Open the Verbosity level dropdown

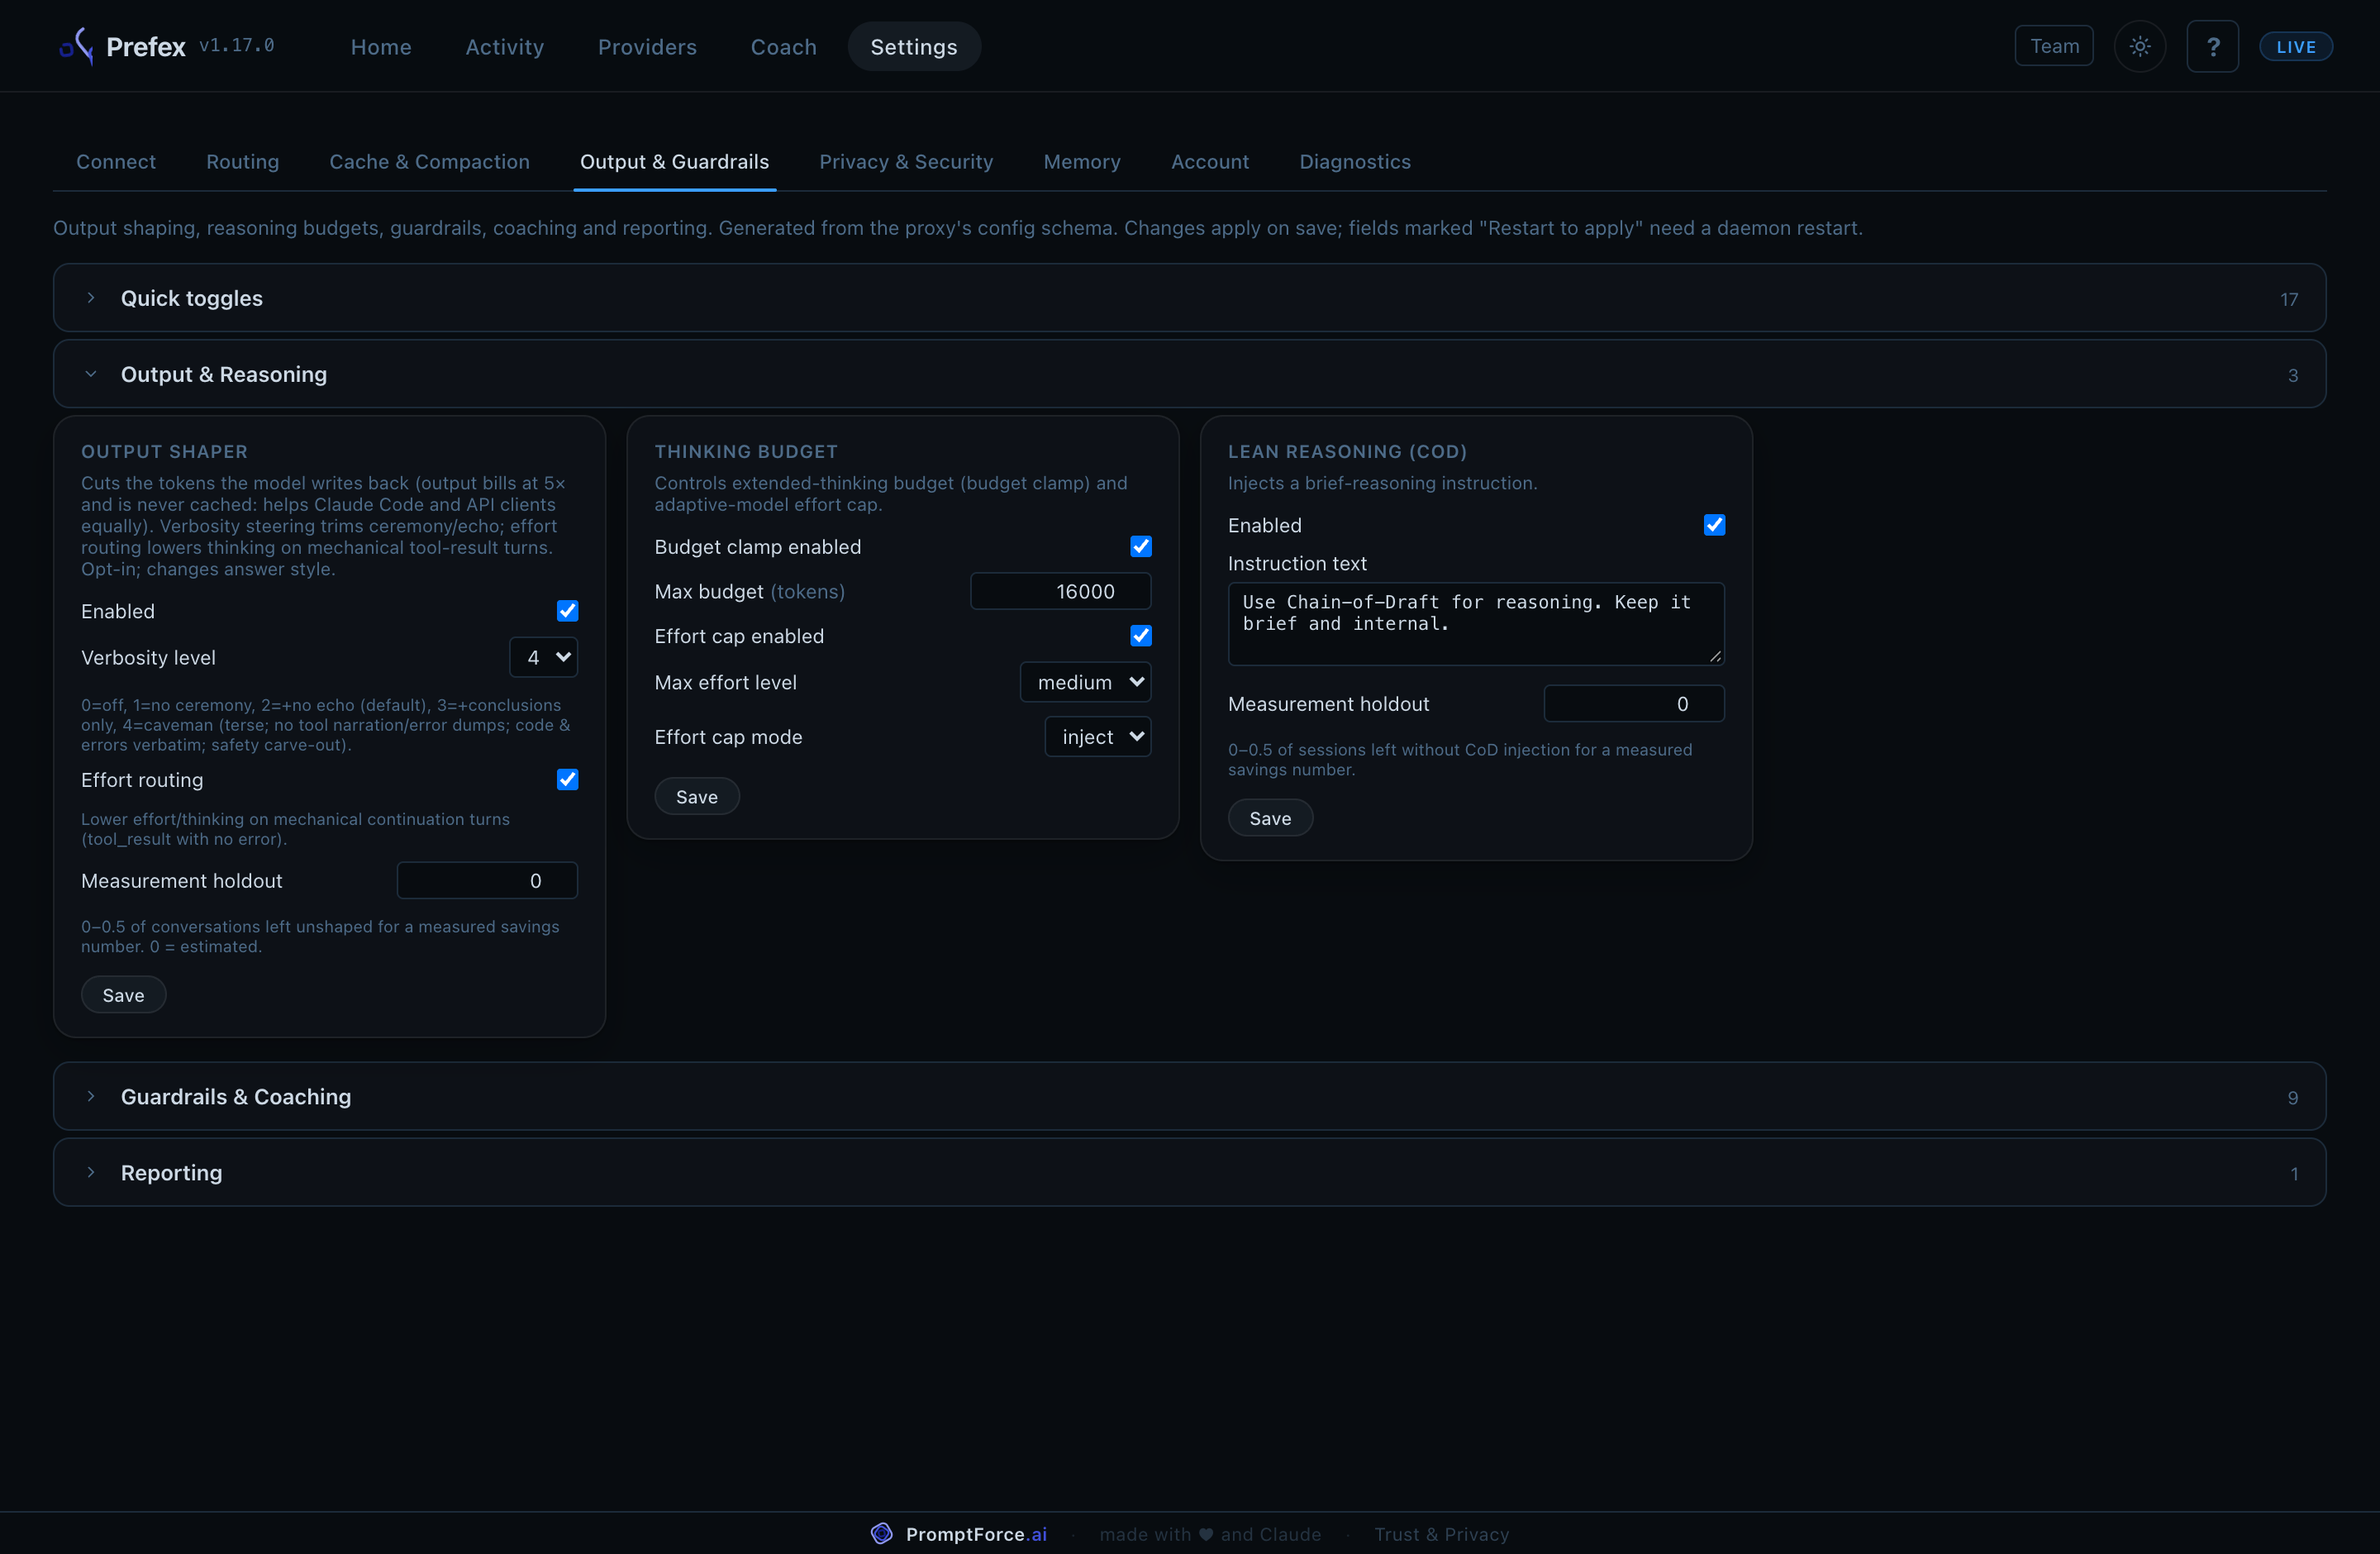pos(544,657)
